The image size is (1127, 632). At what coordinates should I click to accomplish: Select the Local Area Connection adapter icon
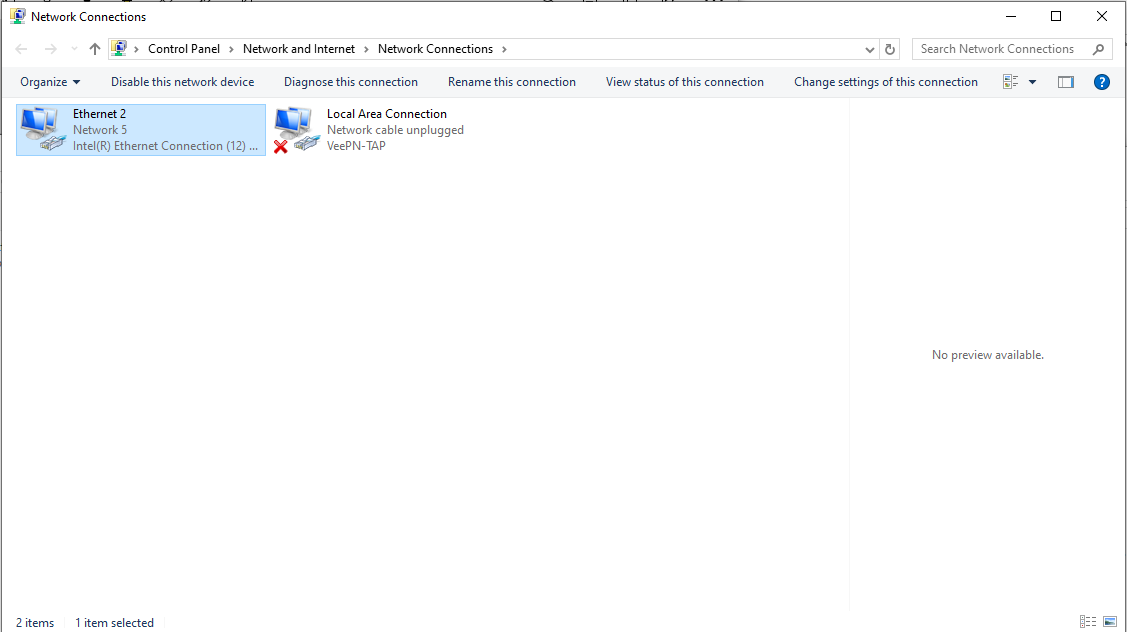(296, 129)
